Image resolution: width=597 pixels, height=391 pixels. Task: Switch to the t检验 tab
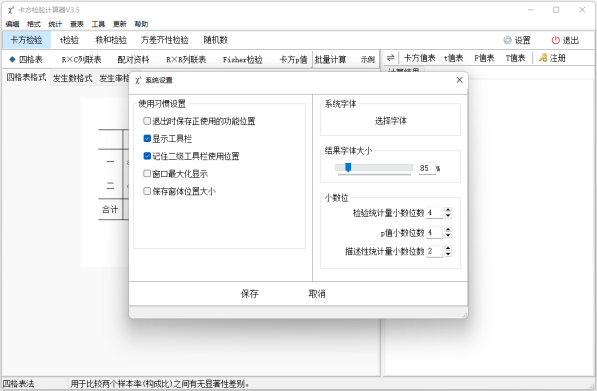[x=69, y=40]
